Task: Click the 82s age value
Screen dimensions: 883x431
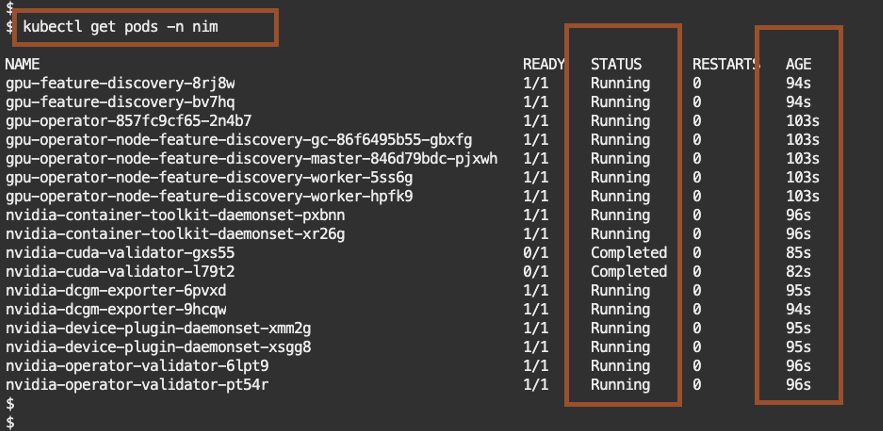Action: tap(798, 271)
